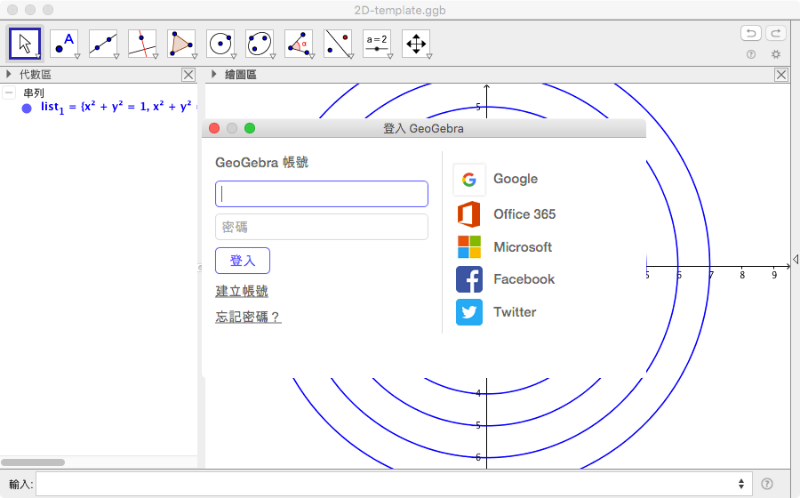Select the Ellipse conic tool
This screenshot has width=800, height=498.
coord(259,43)
